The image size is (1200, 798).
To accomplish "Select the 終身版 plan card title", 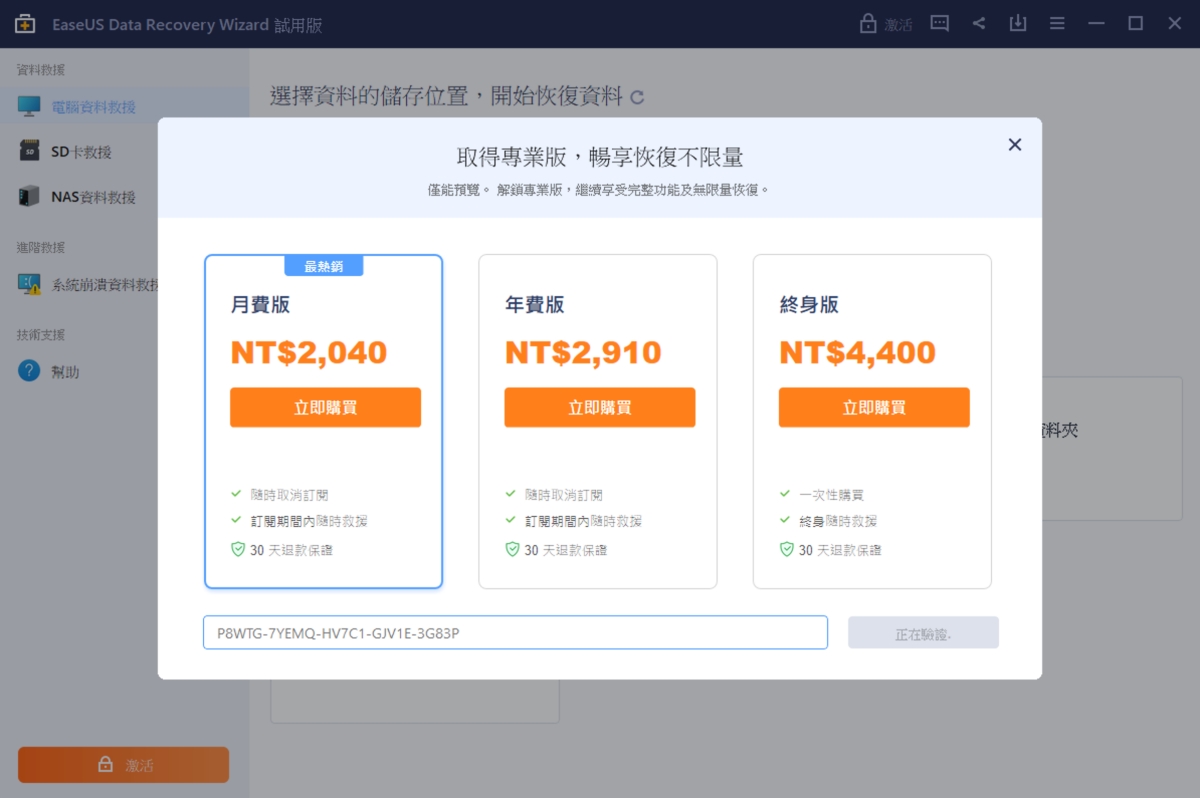I will pos(809,305).
